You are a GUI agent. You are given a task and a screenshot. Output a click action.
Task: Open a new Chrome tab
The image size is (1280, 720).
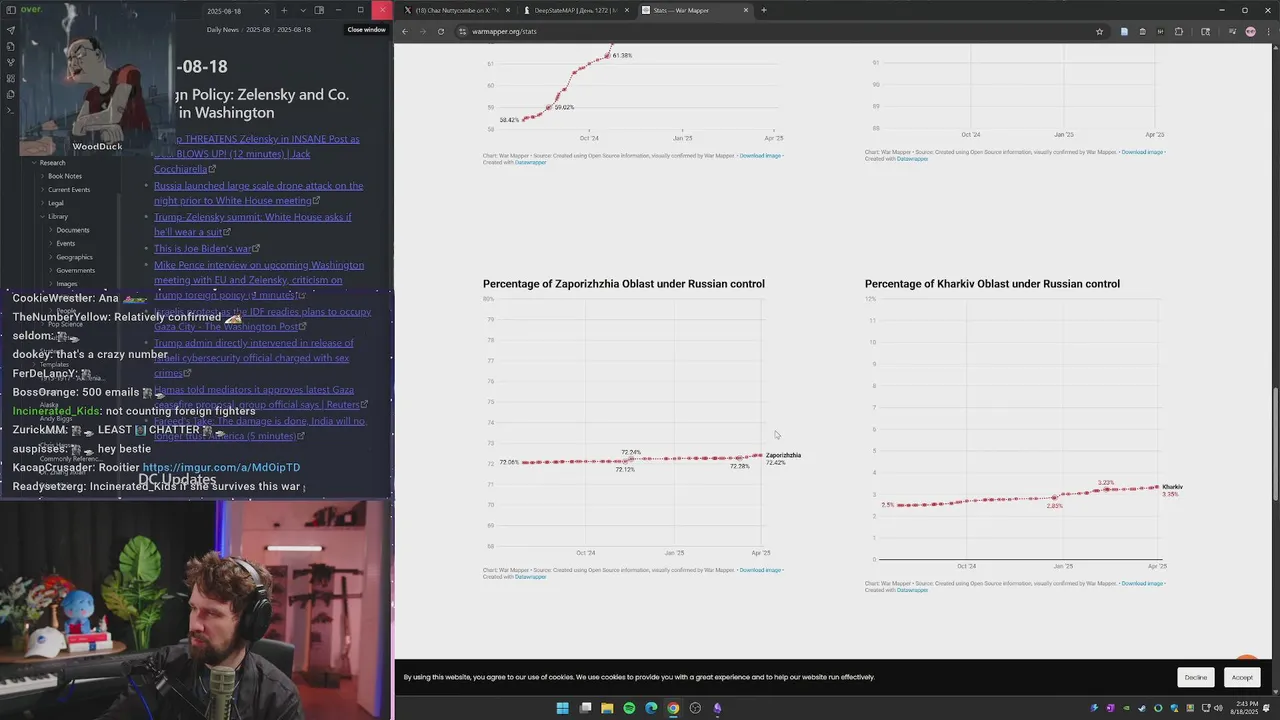pyautogui.click(x=764, y=10)
